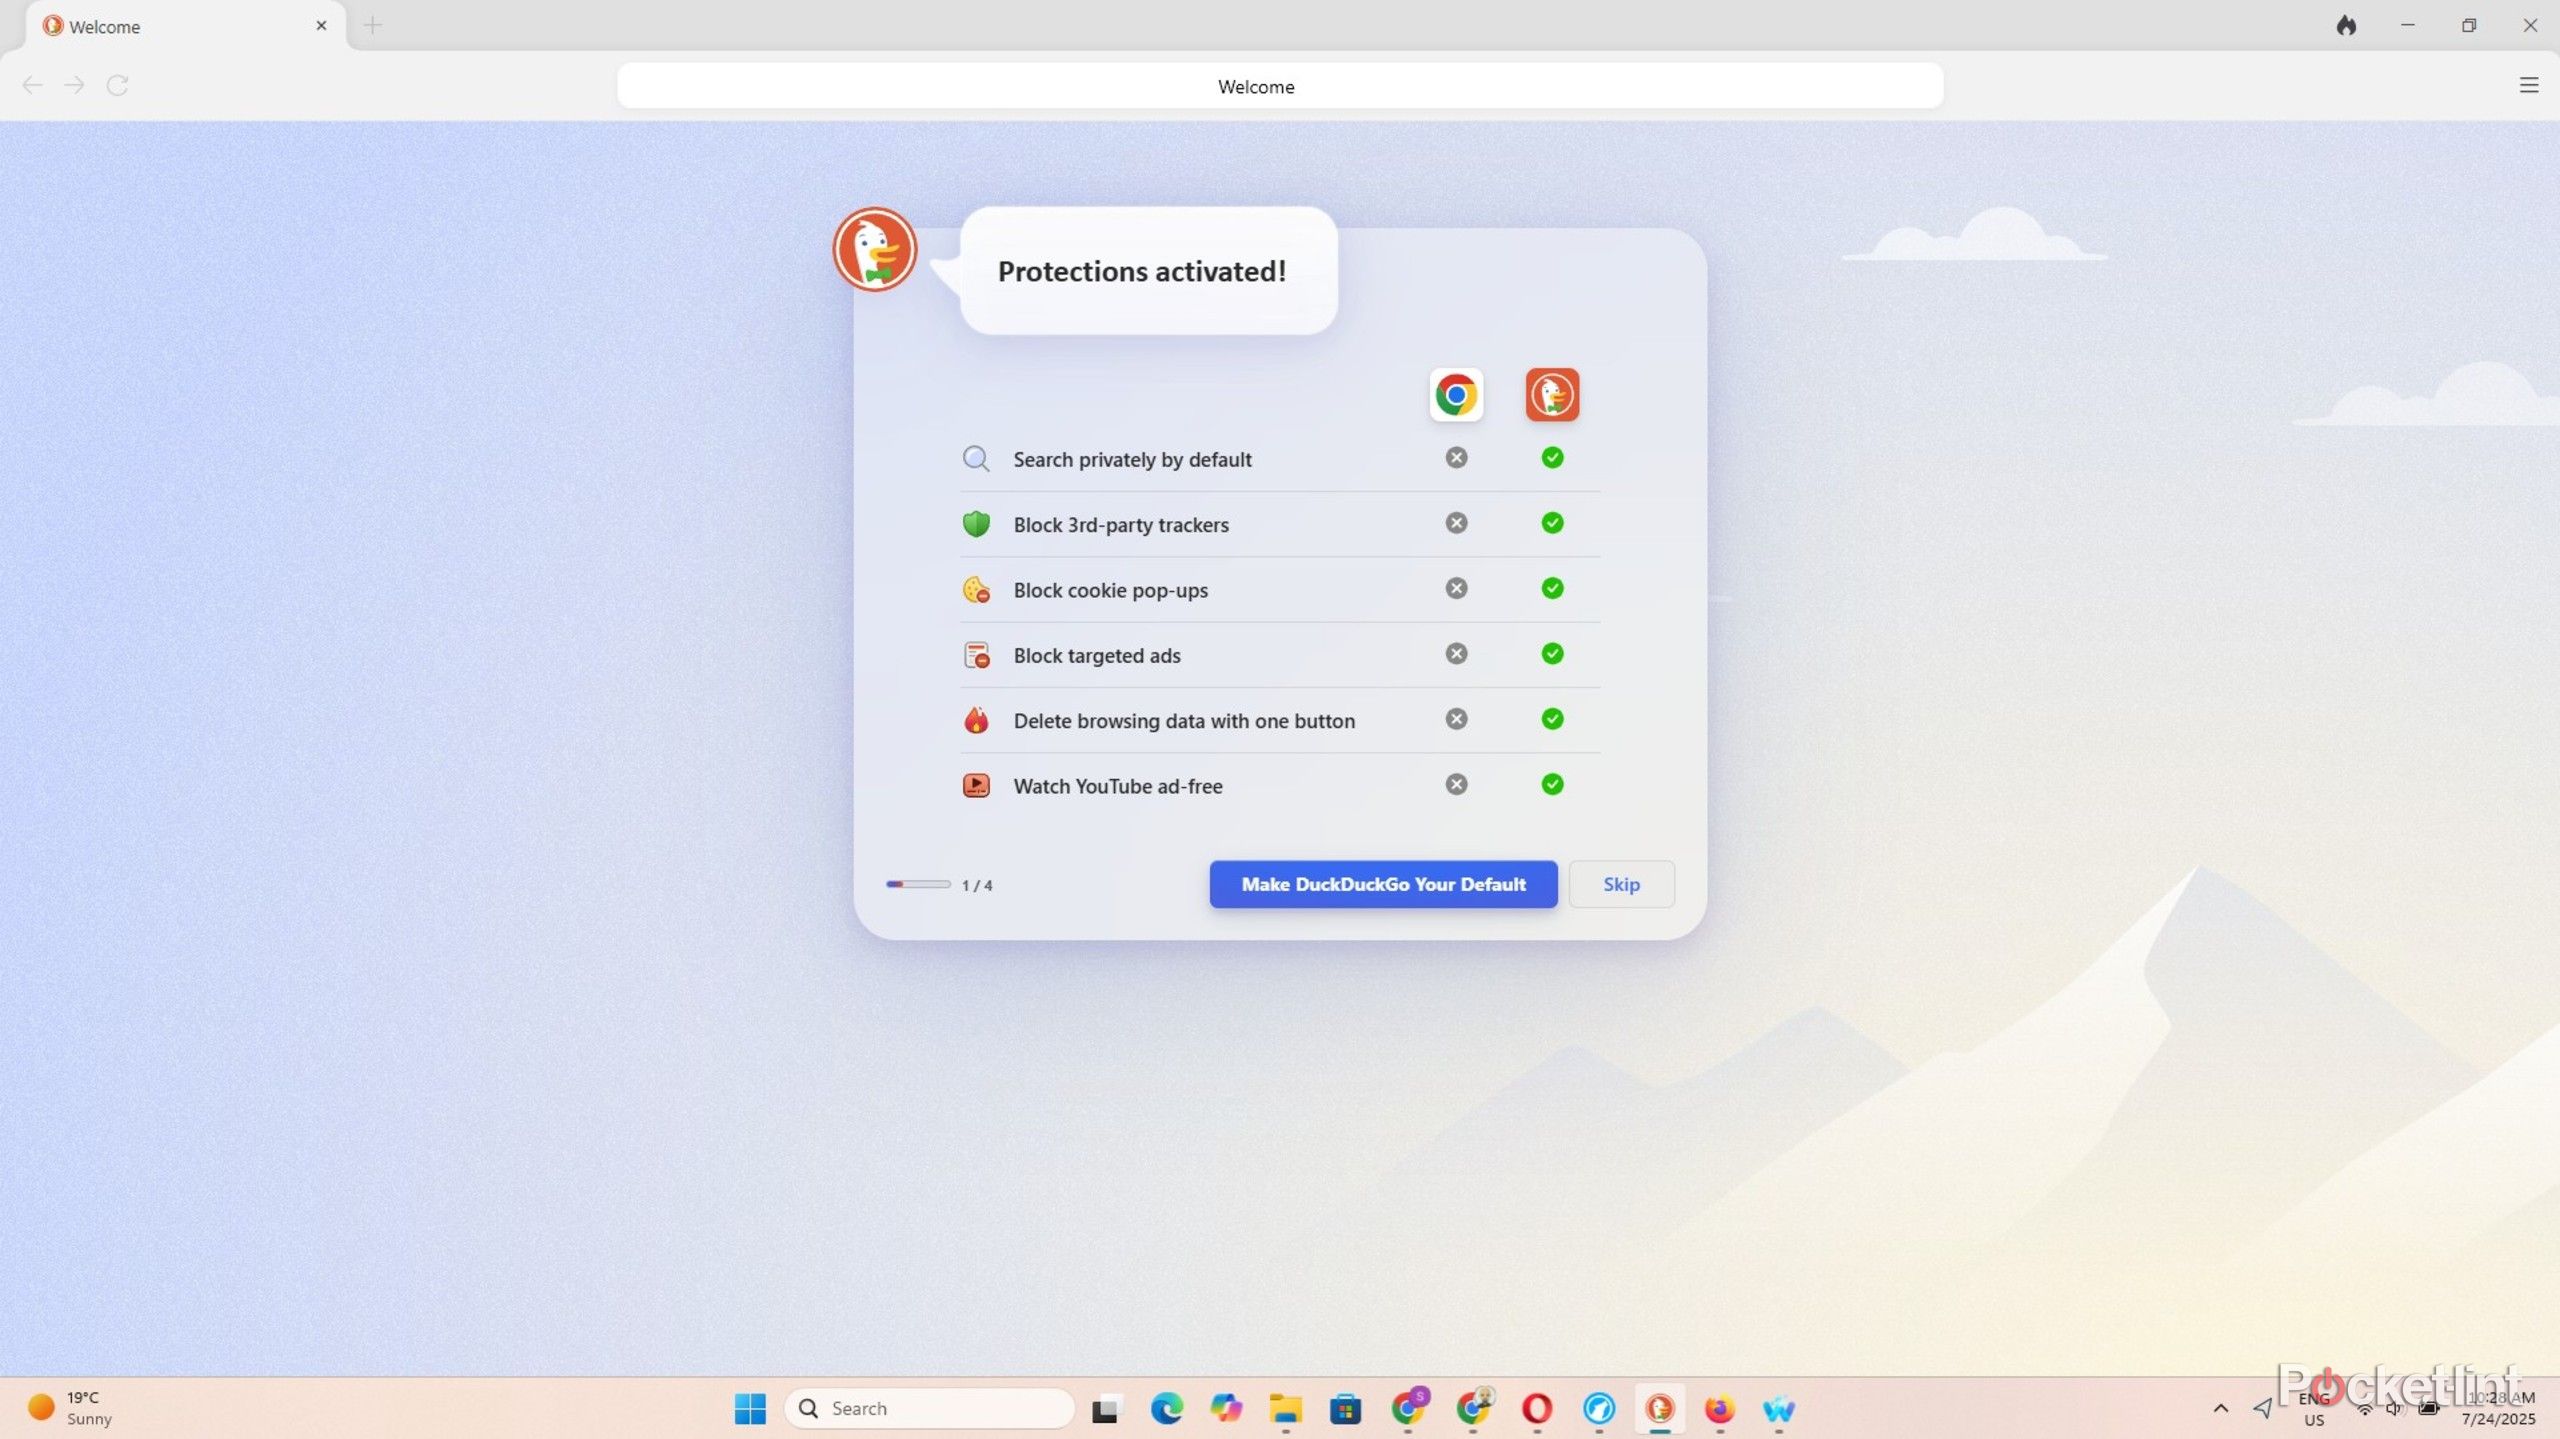Click the cookie pop-ups icon

pyautogui.click(x=976, y=590)
